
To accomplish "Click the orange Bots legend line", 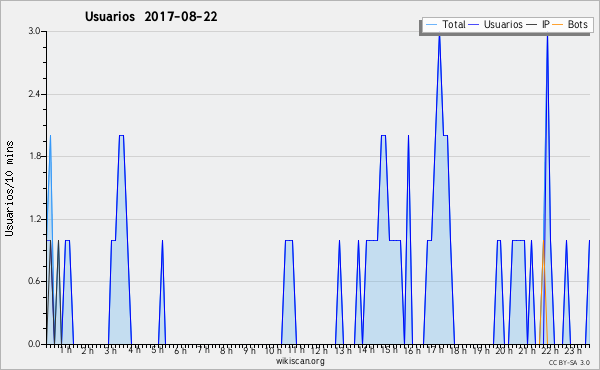I will pyautogui.click(x=558, y=25).
